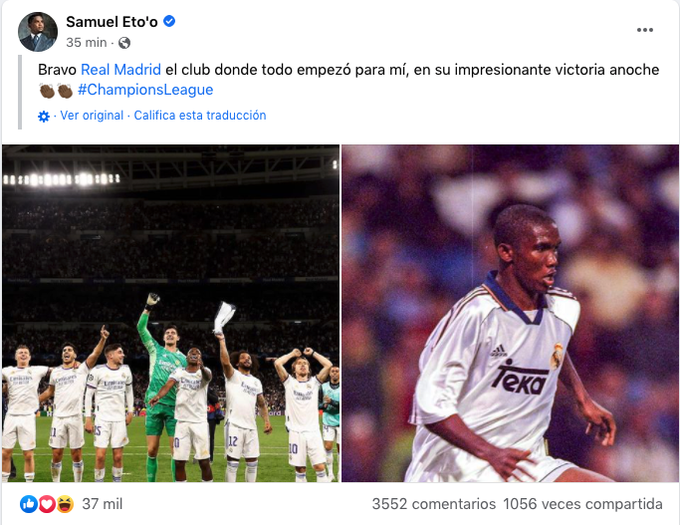
Task: Open the vintage Teka jersey player photo
Action: coord(510,313)
